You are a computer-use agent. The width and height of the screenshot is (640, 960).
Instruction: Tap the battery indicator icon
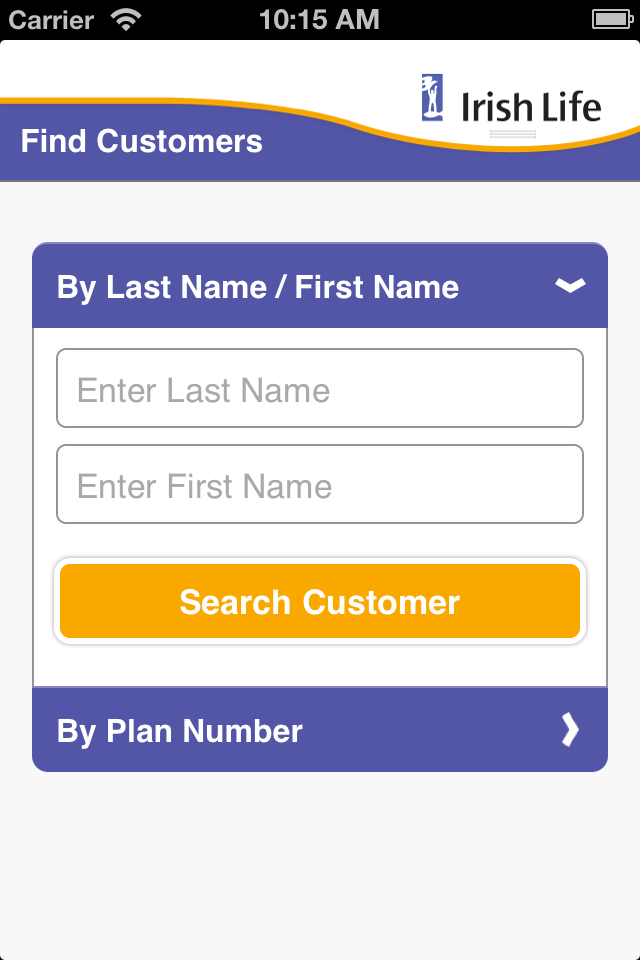609,19
